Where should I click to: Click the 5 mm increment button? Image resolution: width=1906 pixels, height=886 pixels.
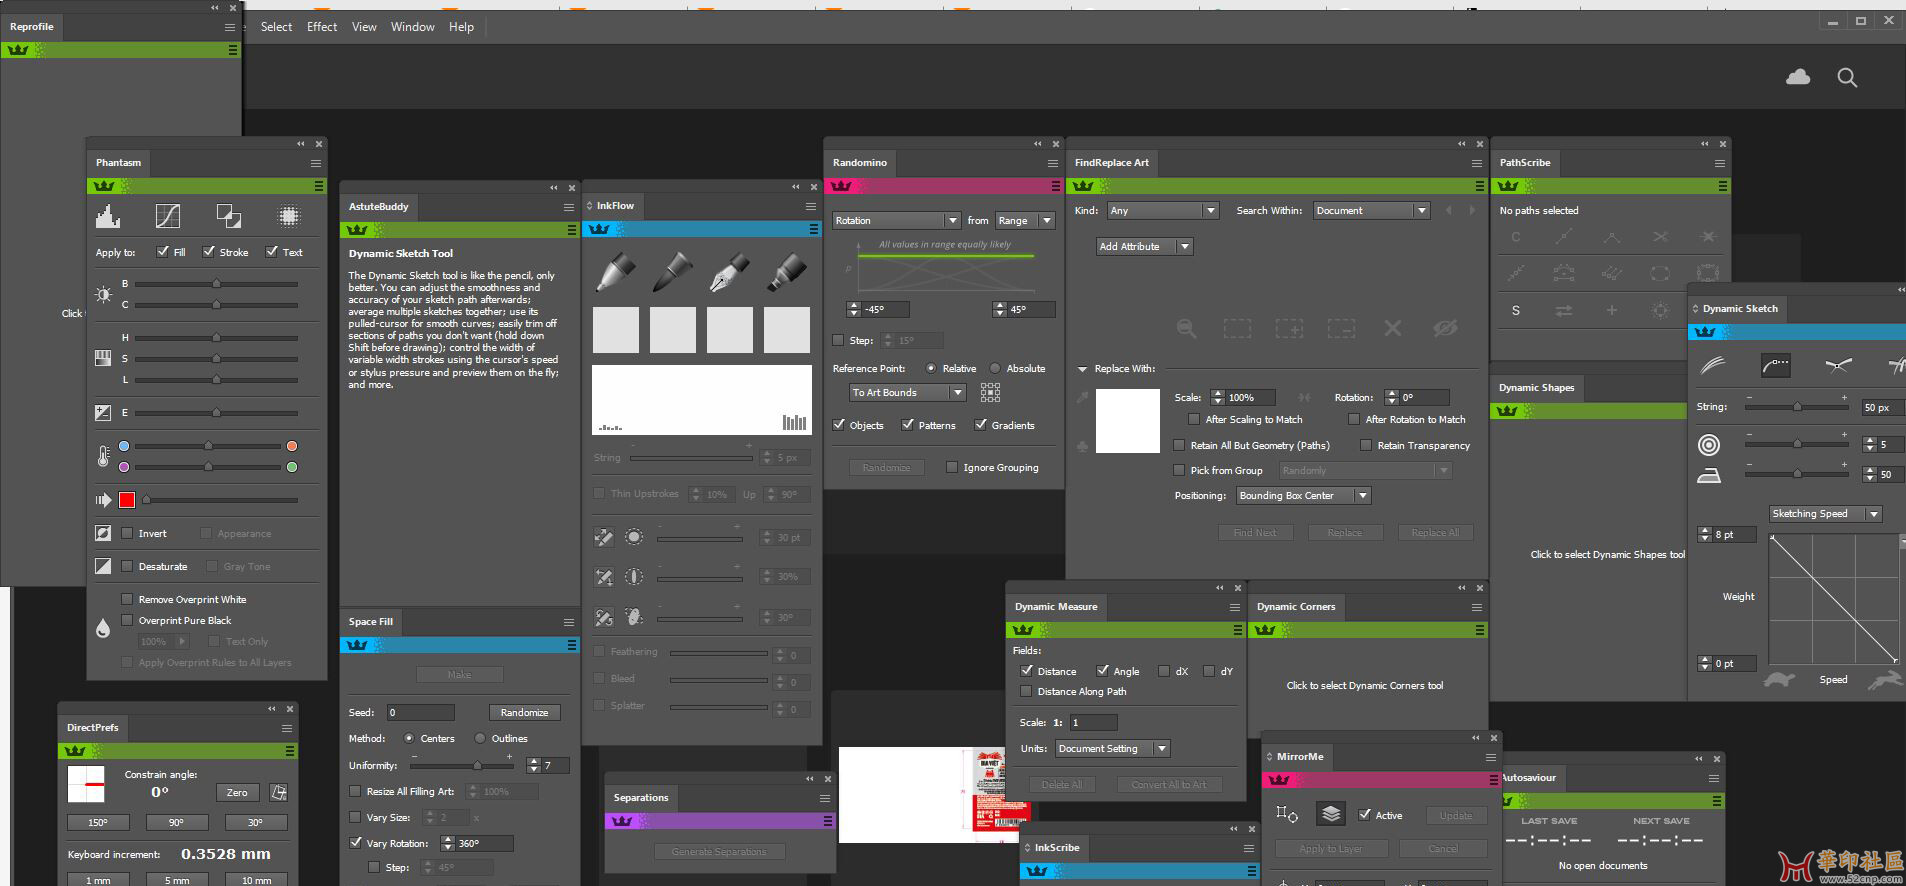(x=176, y=880)
